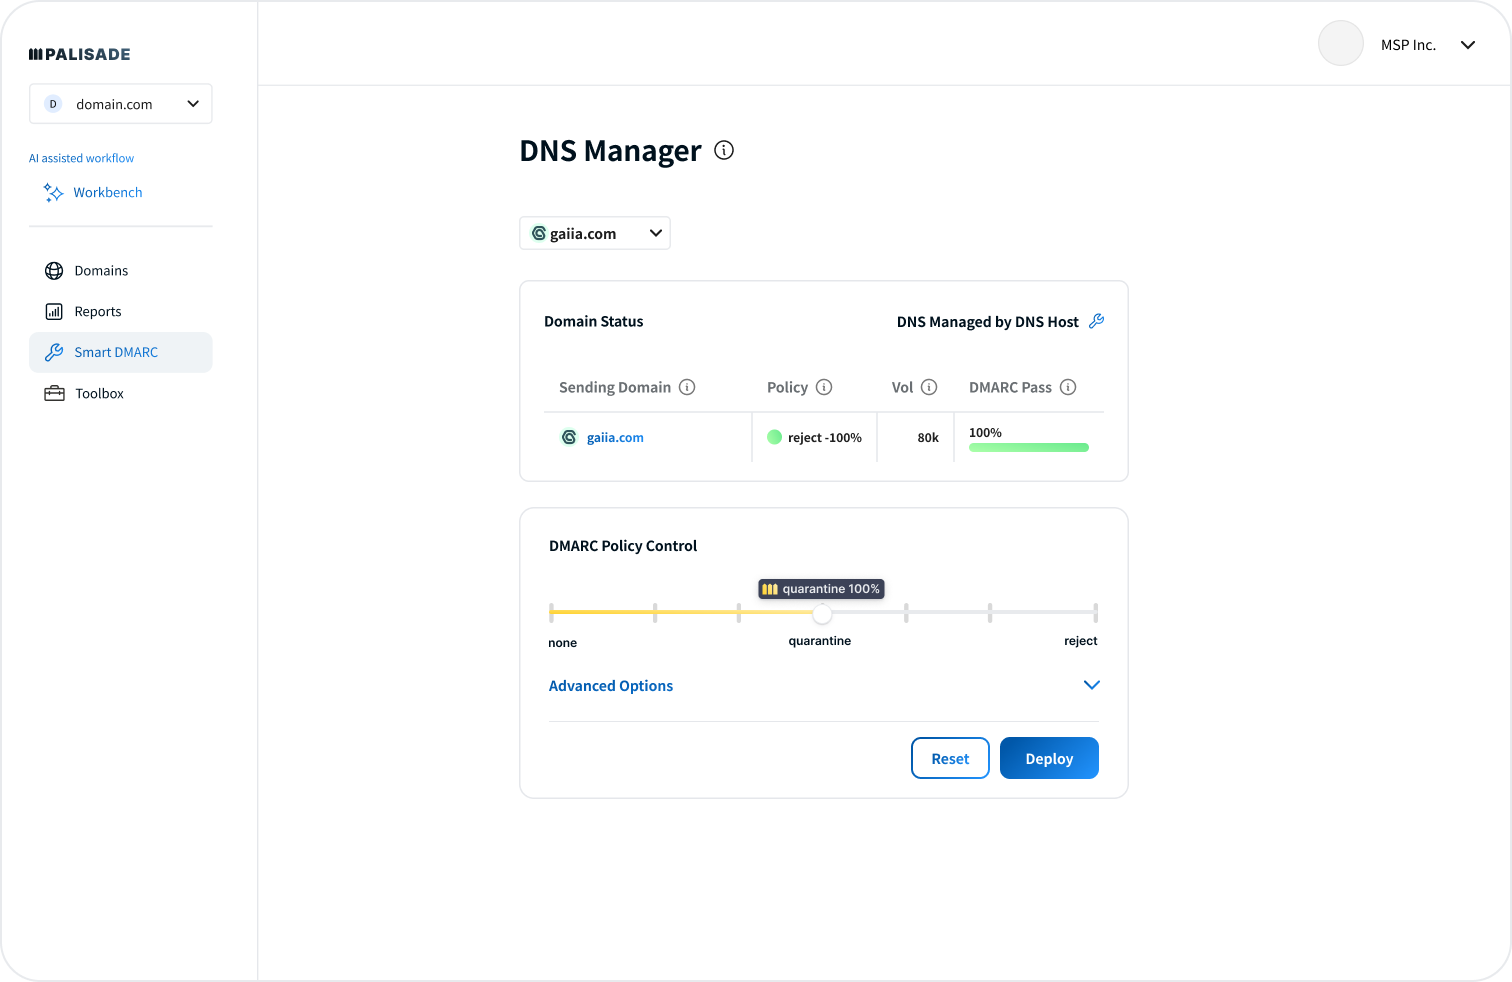
Task: Click the MSP Inc. profile avatar
Action: point(1340,44)
